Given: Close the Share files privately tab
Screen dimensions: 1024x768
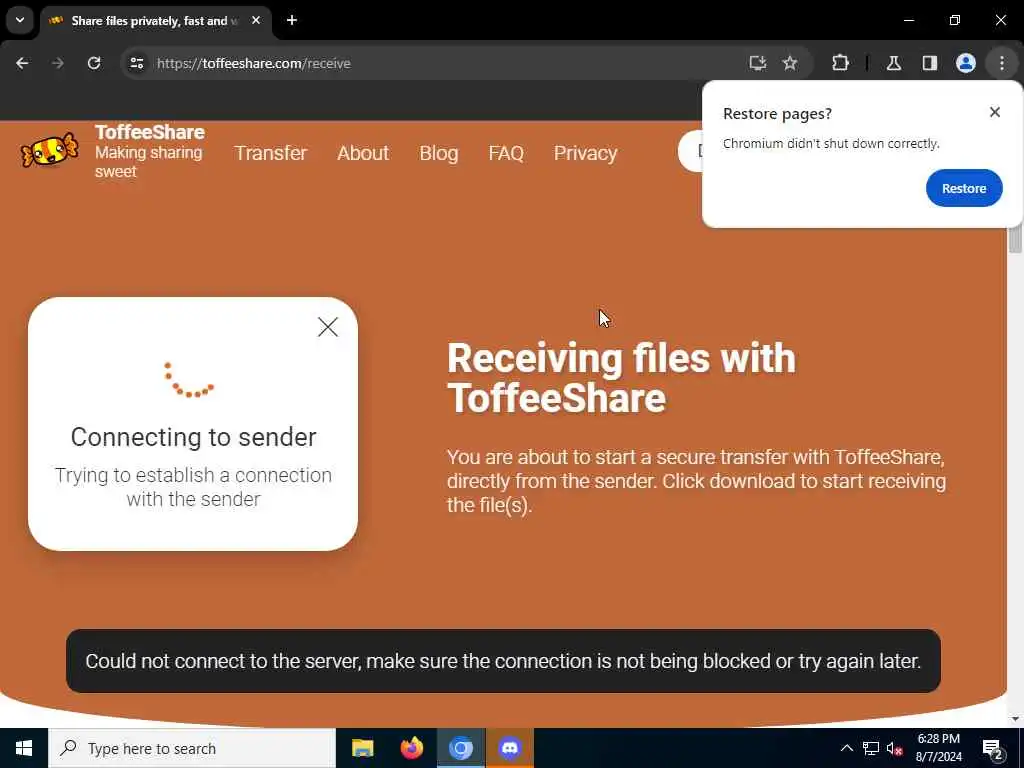Looking at the screenshot, I should (256, 20).
